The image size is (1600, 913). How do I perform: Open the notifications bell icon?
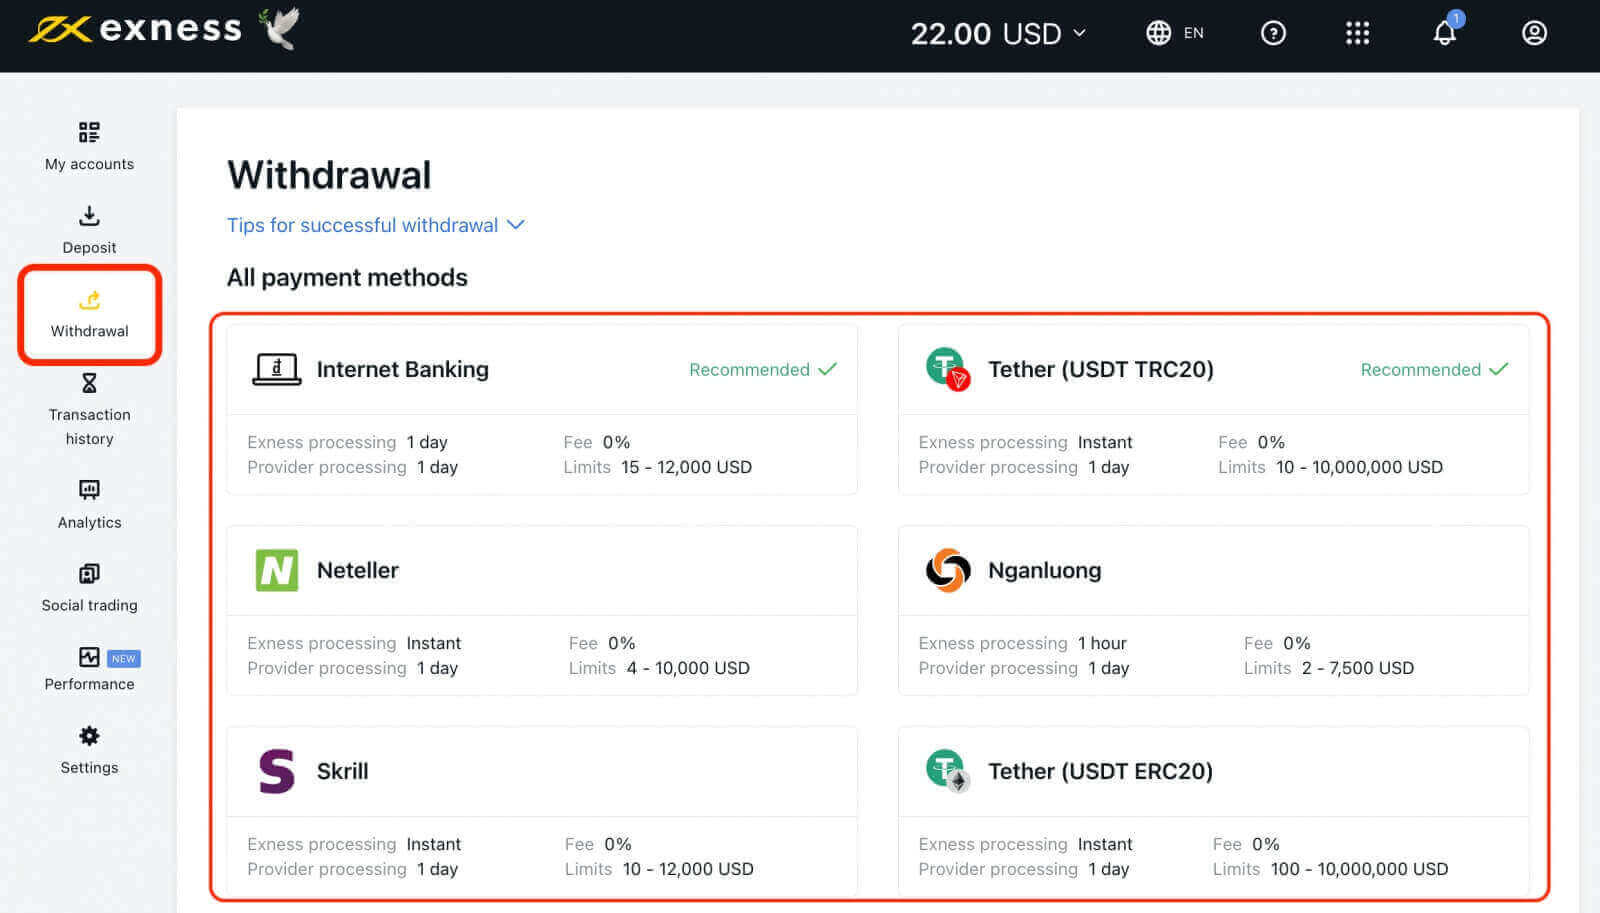(x=1444, y=33)
